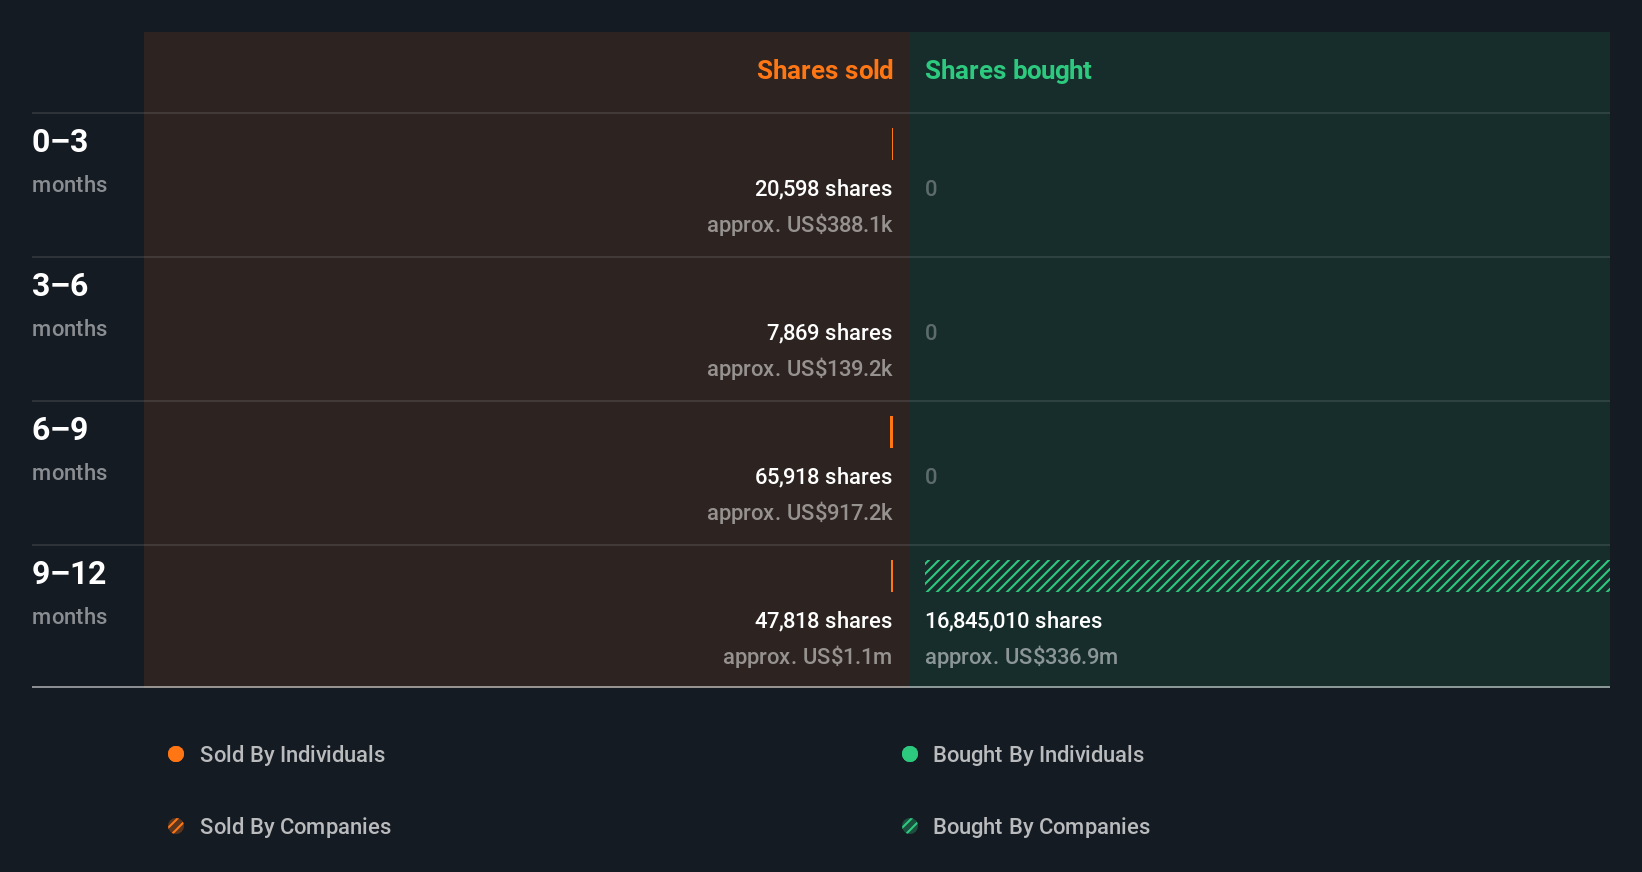Click the 9–12 months row label
The width and height of the screenshot is (1642, 872).
click(69, 592)
